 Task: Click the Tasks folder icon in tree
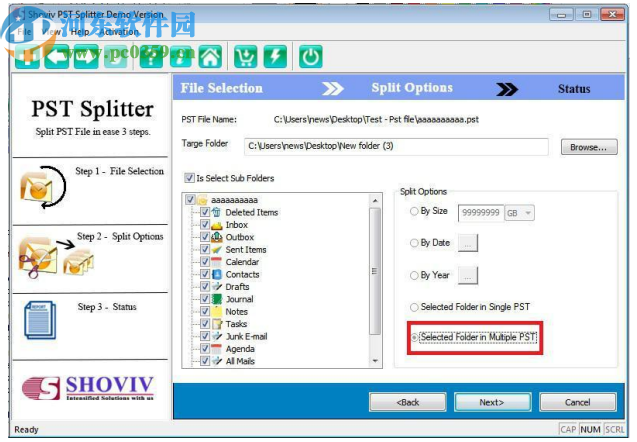pos(217,324)
